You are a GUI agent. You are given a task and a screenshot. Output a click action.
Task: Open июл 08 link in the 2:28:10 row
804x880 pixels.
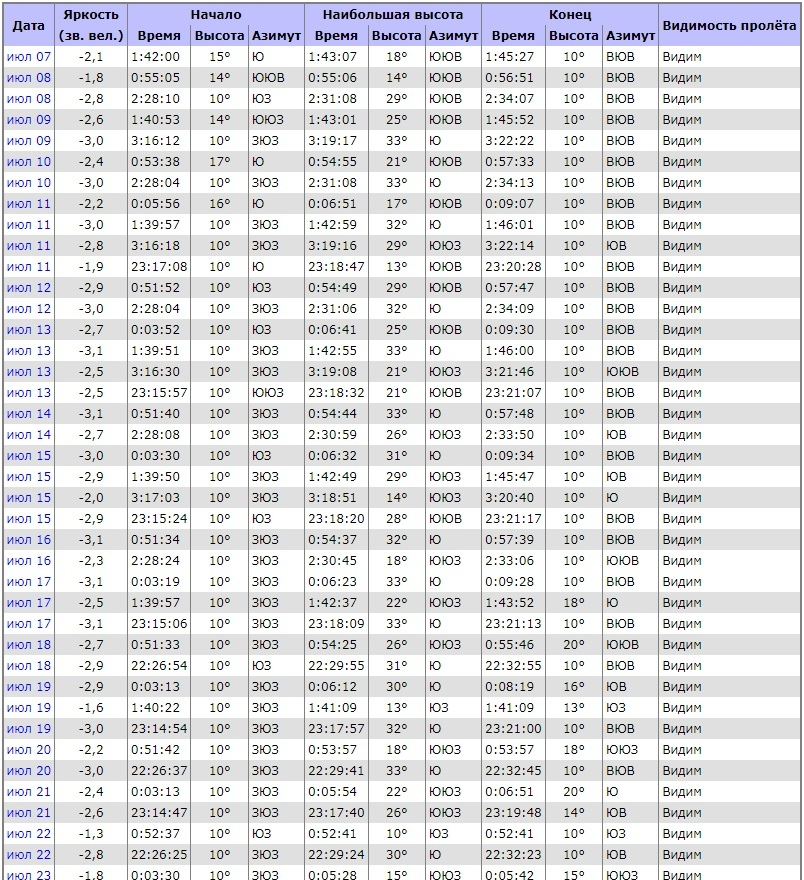(x=29, y=99)
